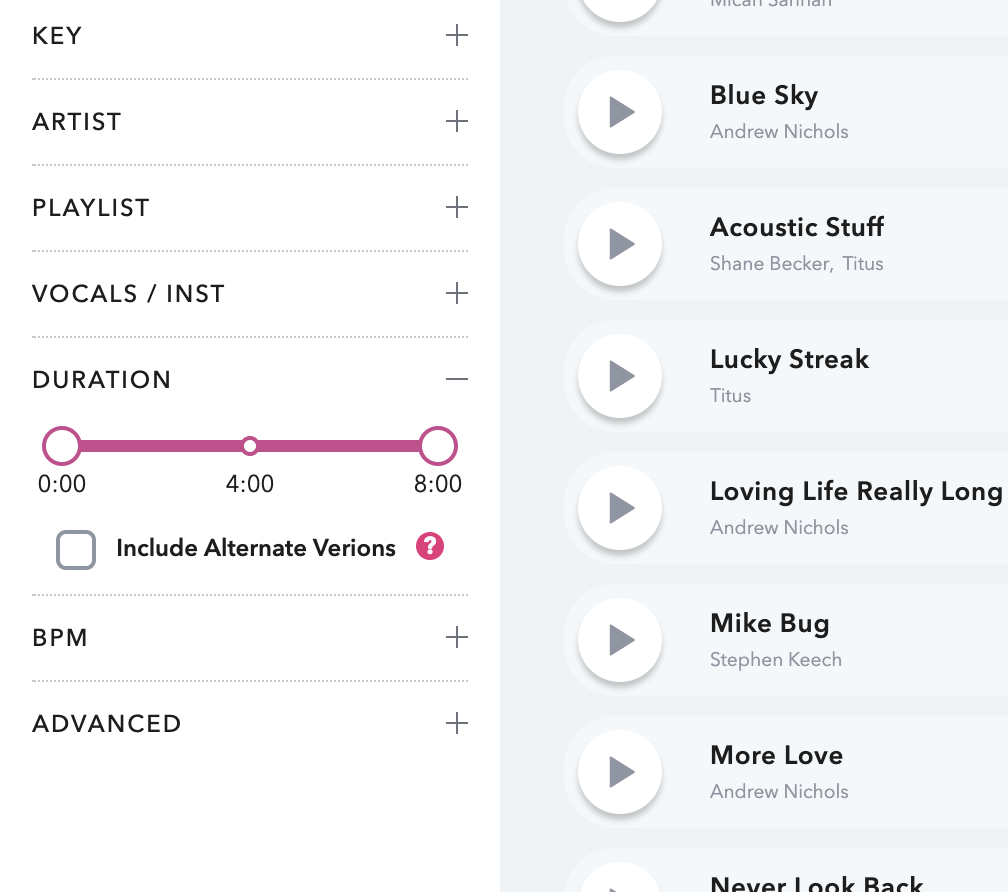Play the Acoustic Stuff track
1008x892 pixels.
(x=620, y=244)
